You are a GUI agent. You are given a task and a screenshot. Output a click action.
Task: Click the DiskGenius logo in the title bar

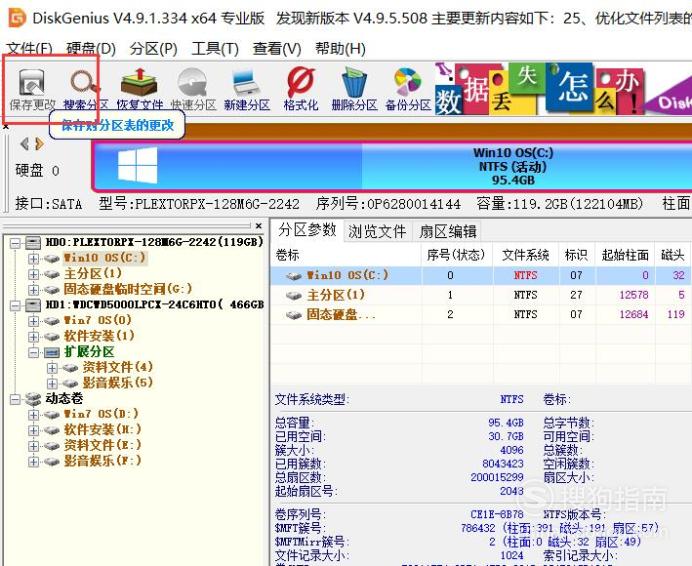point(18,18)
